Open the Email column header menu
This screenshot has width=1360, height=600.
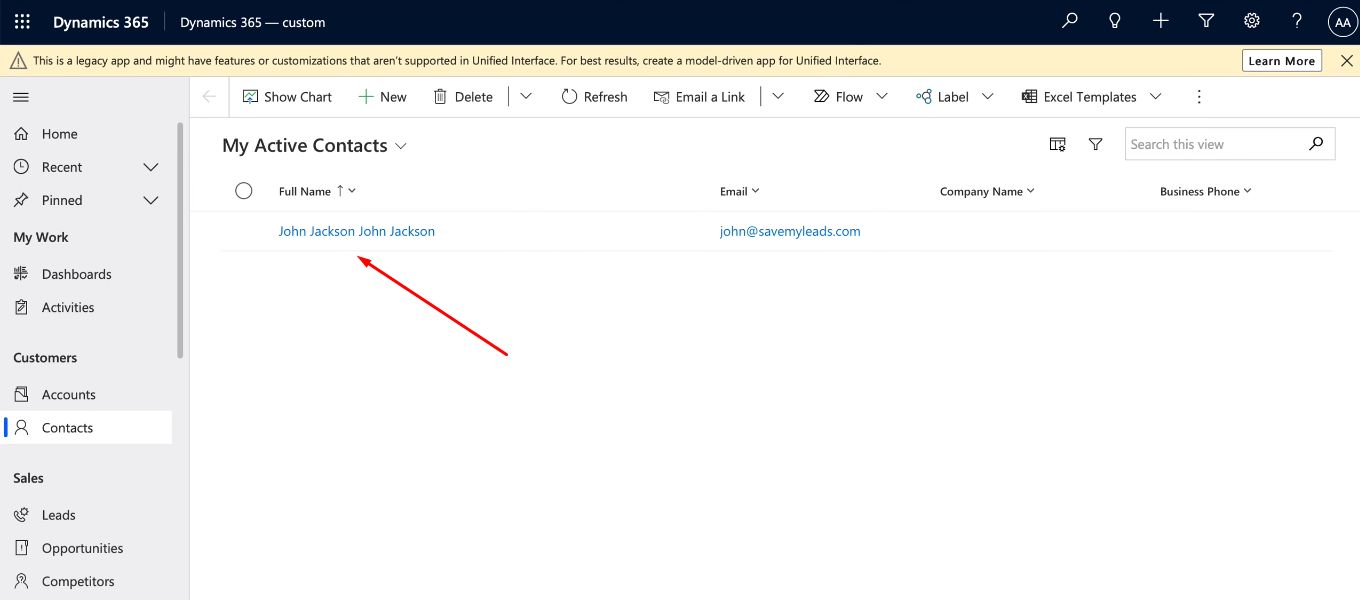point(740,191)
